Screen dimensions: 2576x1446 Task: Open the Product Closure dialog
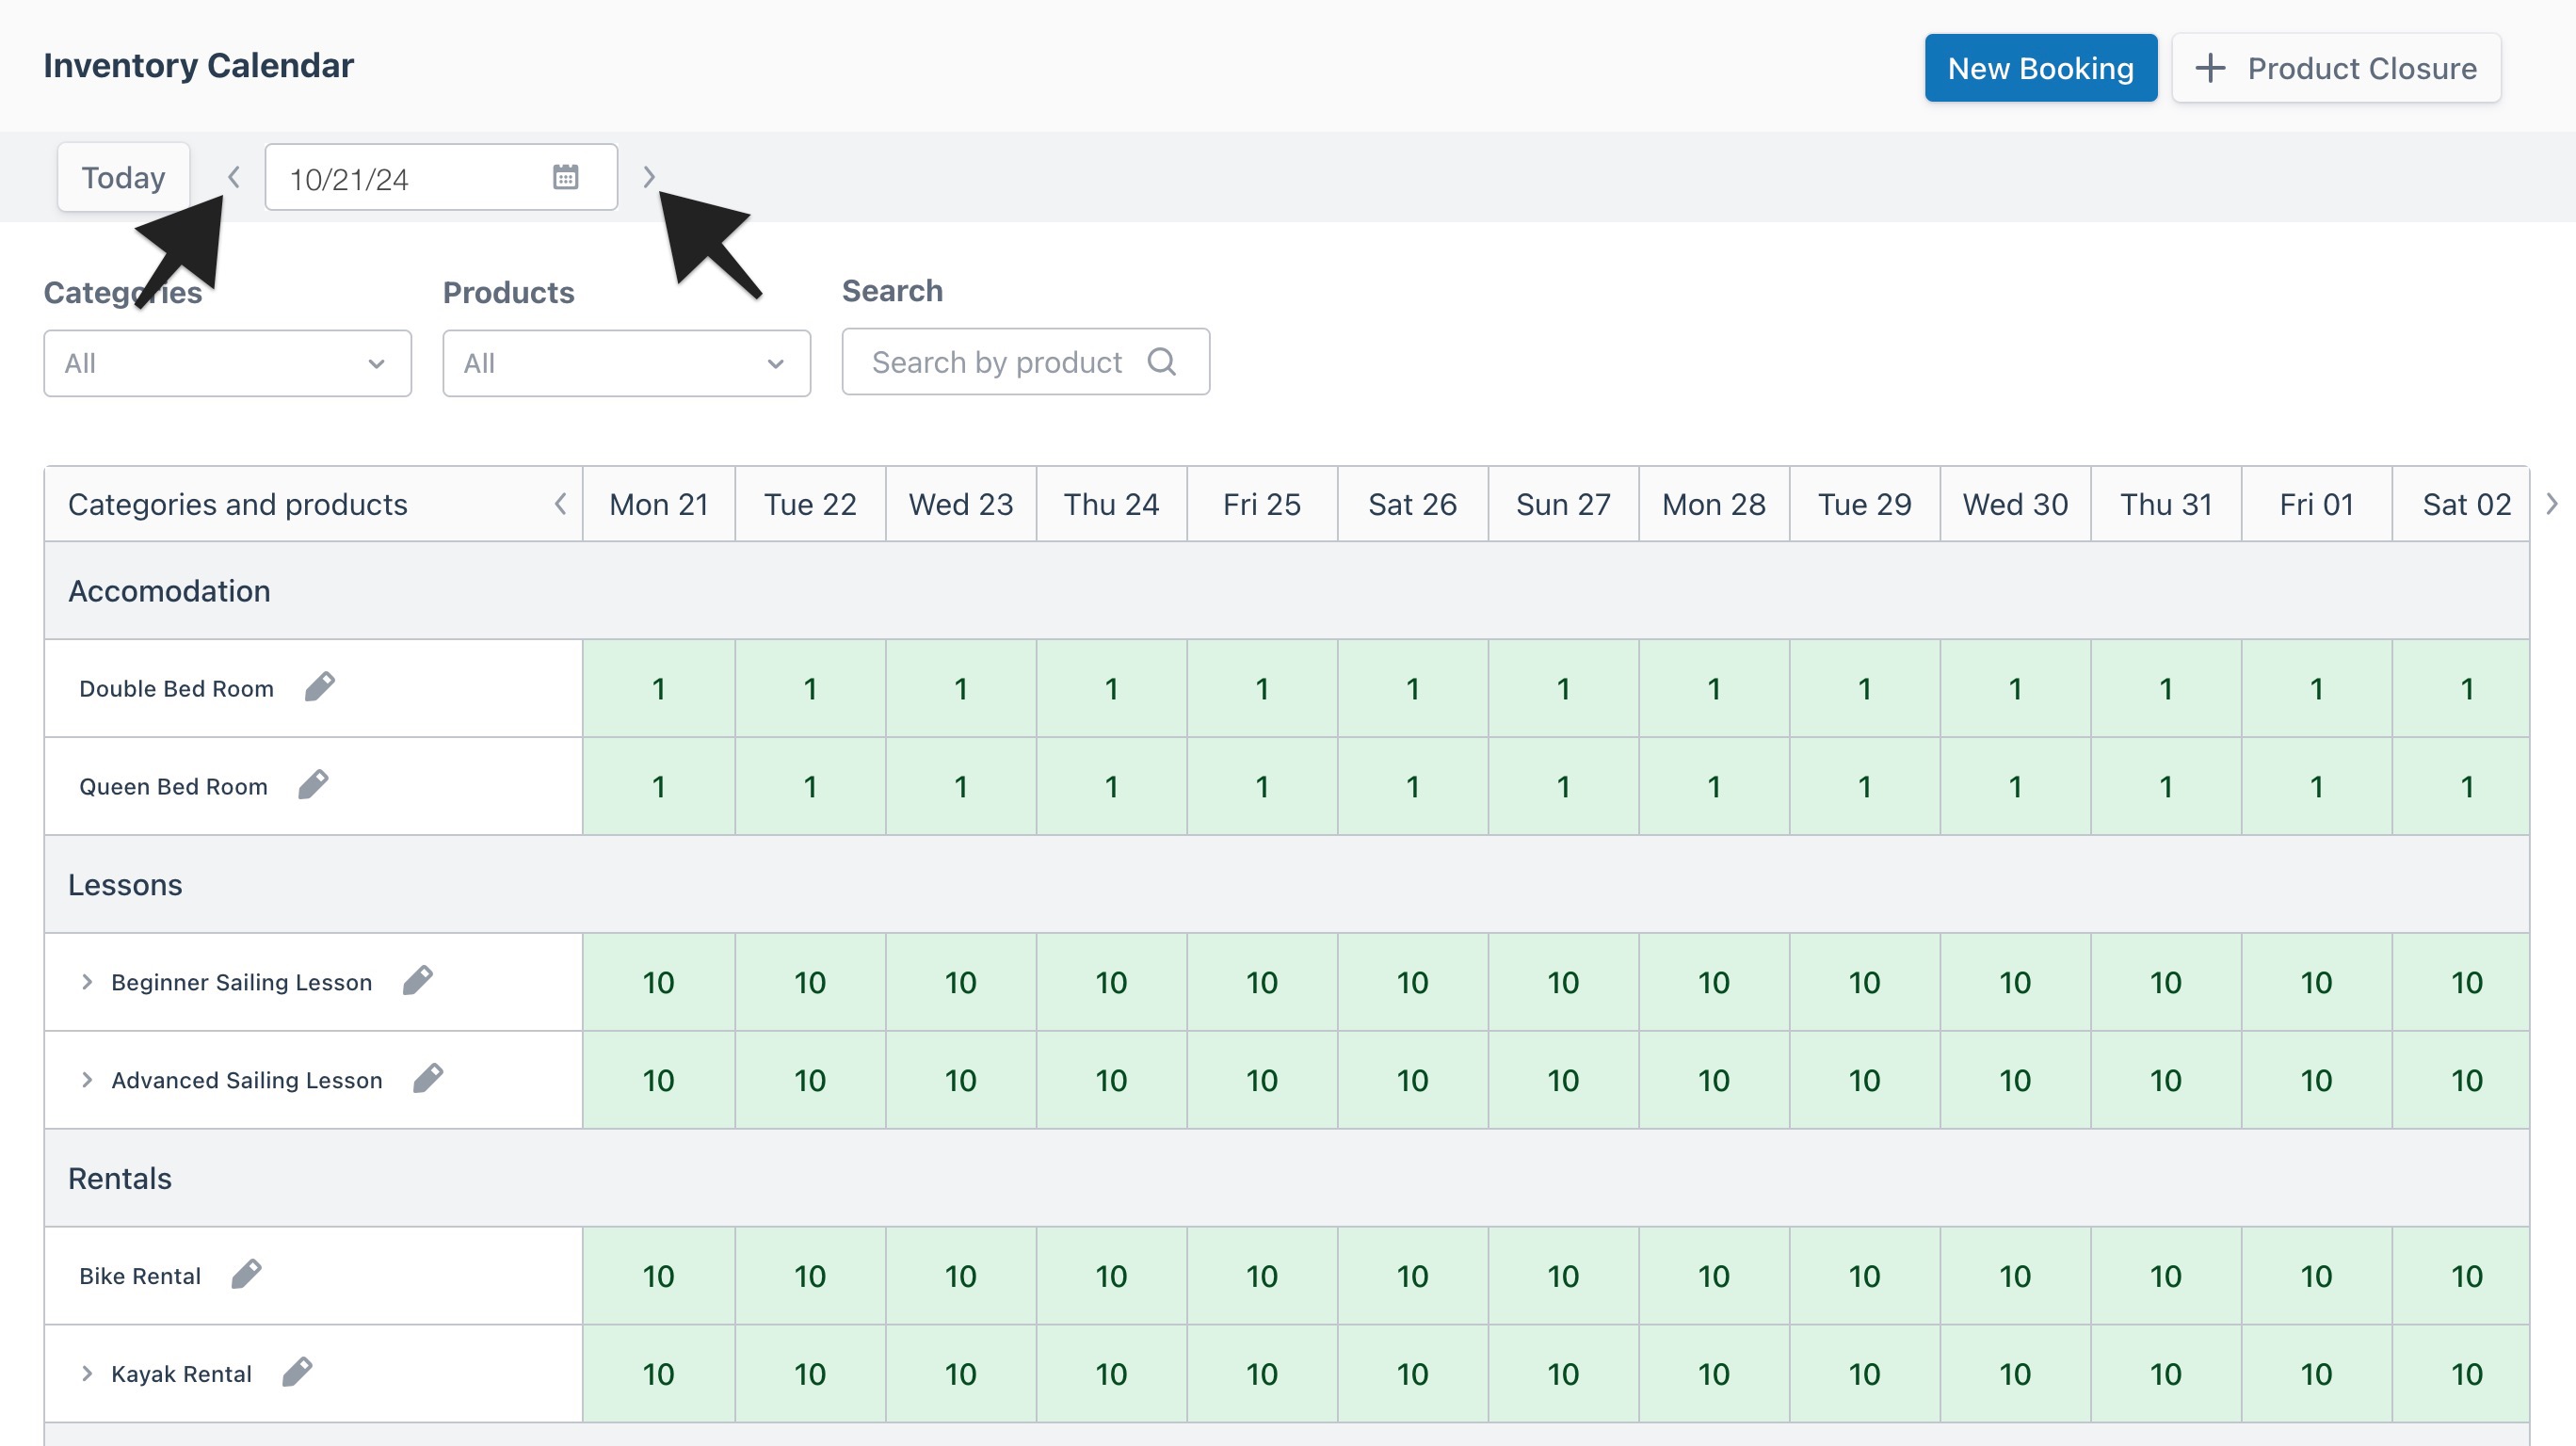point(2336,68)
